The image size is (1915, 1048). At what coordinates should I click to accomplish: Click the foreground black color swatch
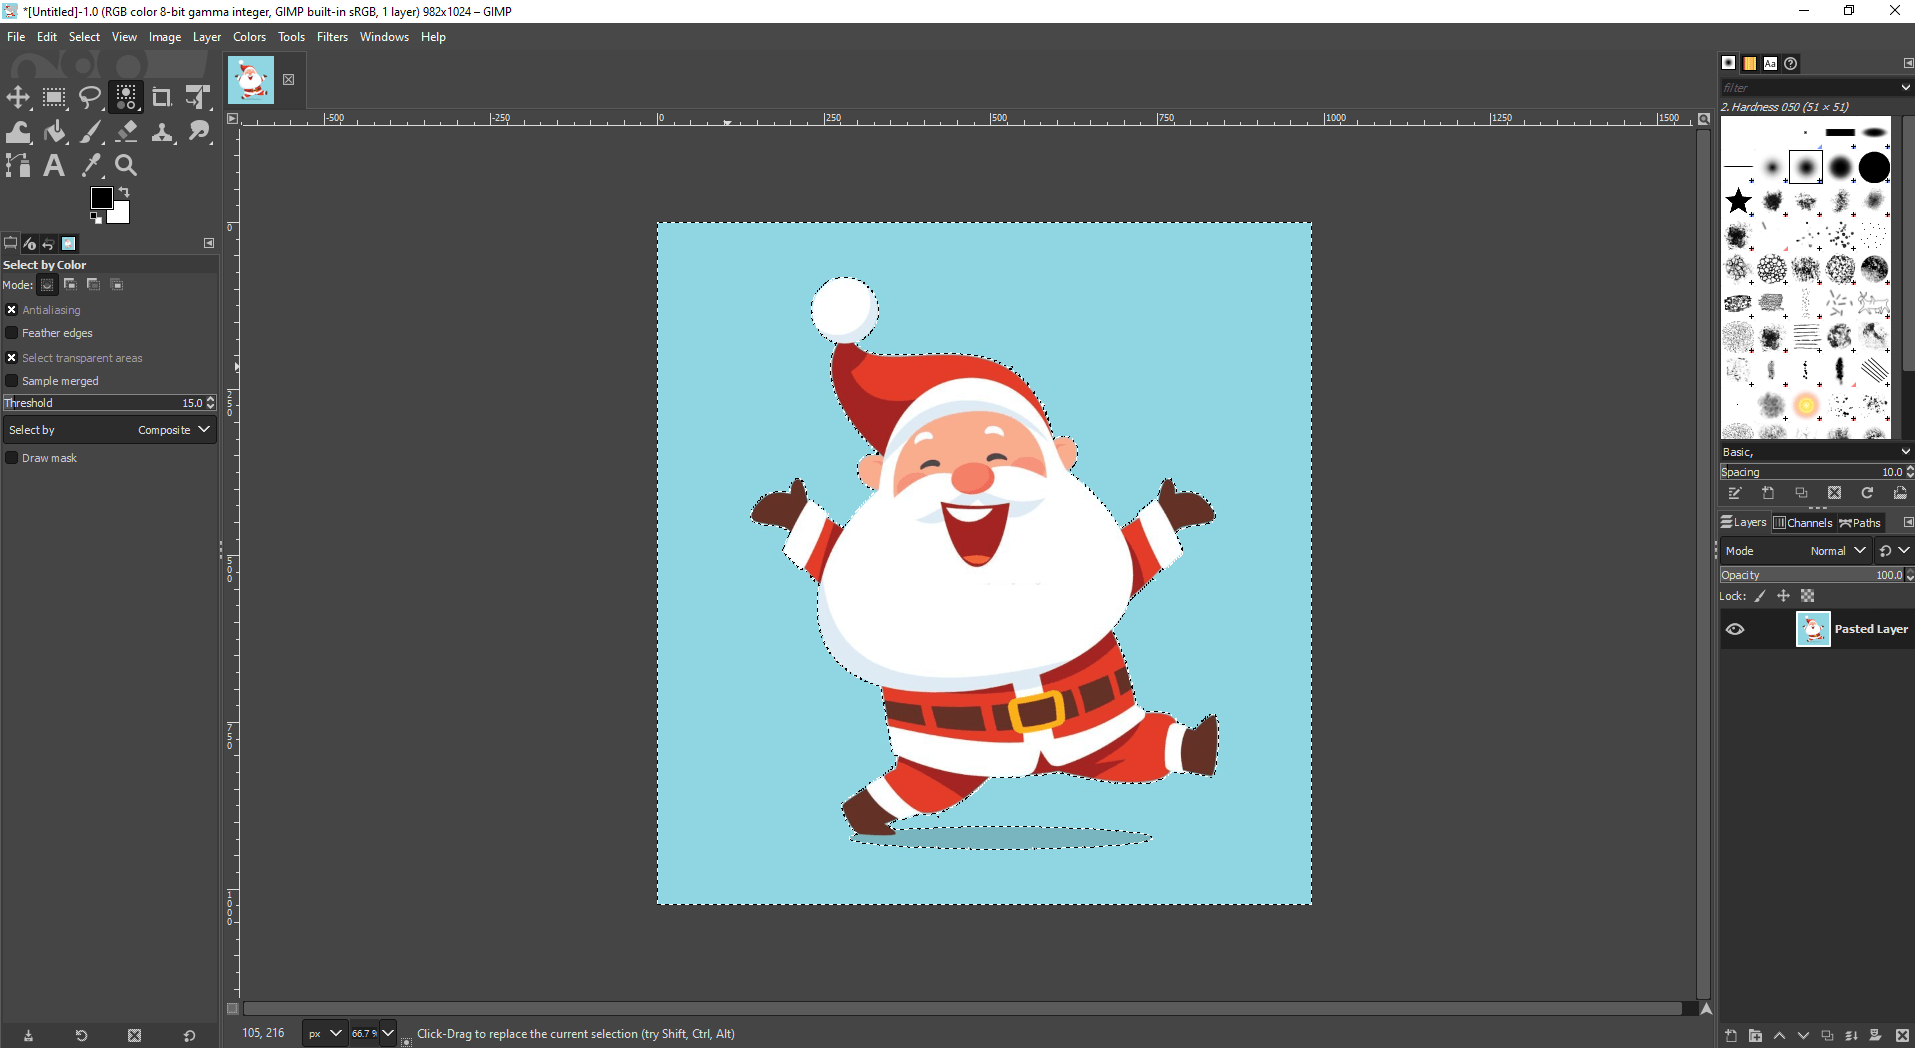point(101,198)
